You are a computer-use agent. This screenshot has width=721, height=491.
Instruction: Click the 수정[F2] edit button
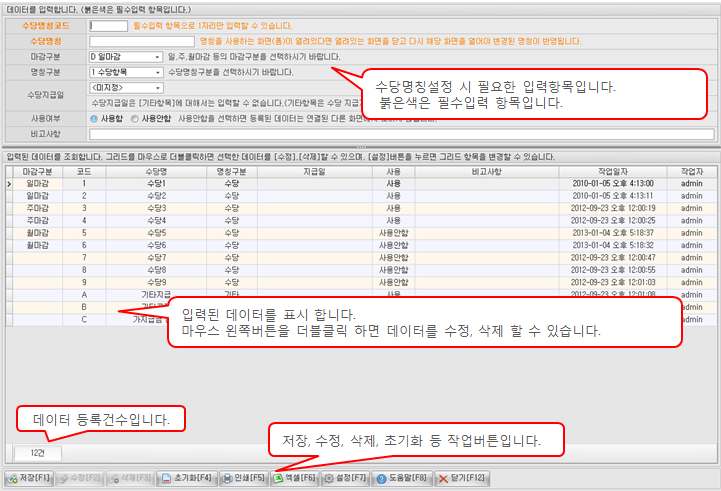coord(80,478)
